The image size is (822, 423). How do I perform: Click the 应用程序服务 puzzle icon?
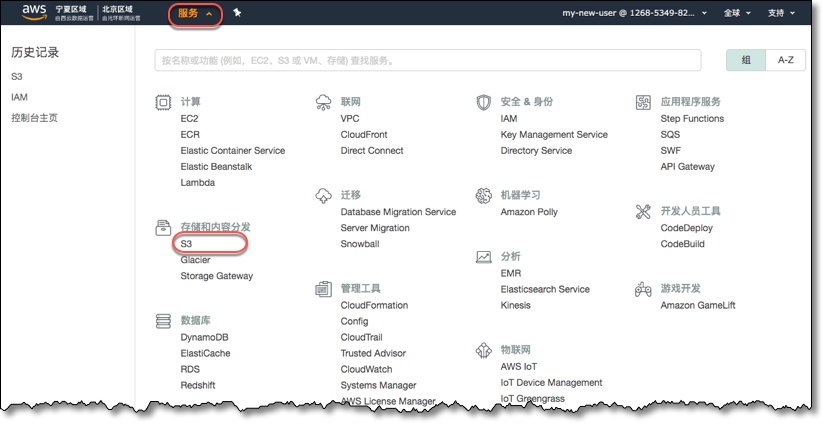pos(643,102)
